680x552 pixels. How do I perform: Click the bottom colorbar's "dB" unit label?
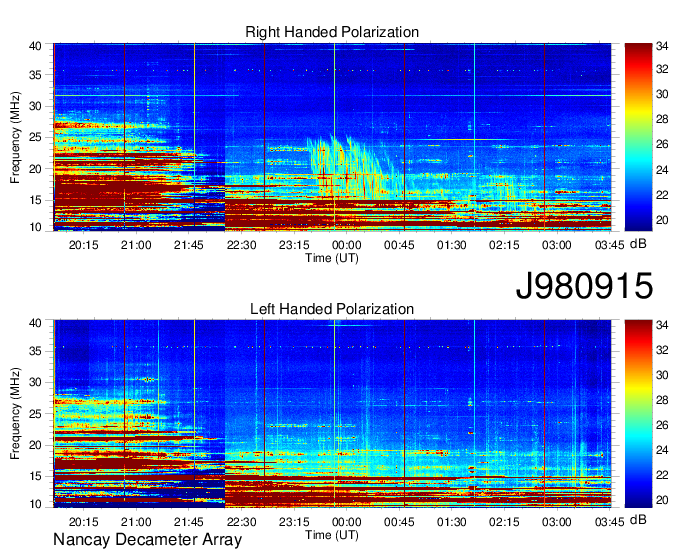[638, 519]
